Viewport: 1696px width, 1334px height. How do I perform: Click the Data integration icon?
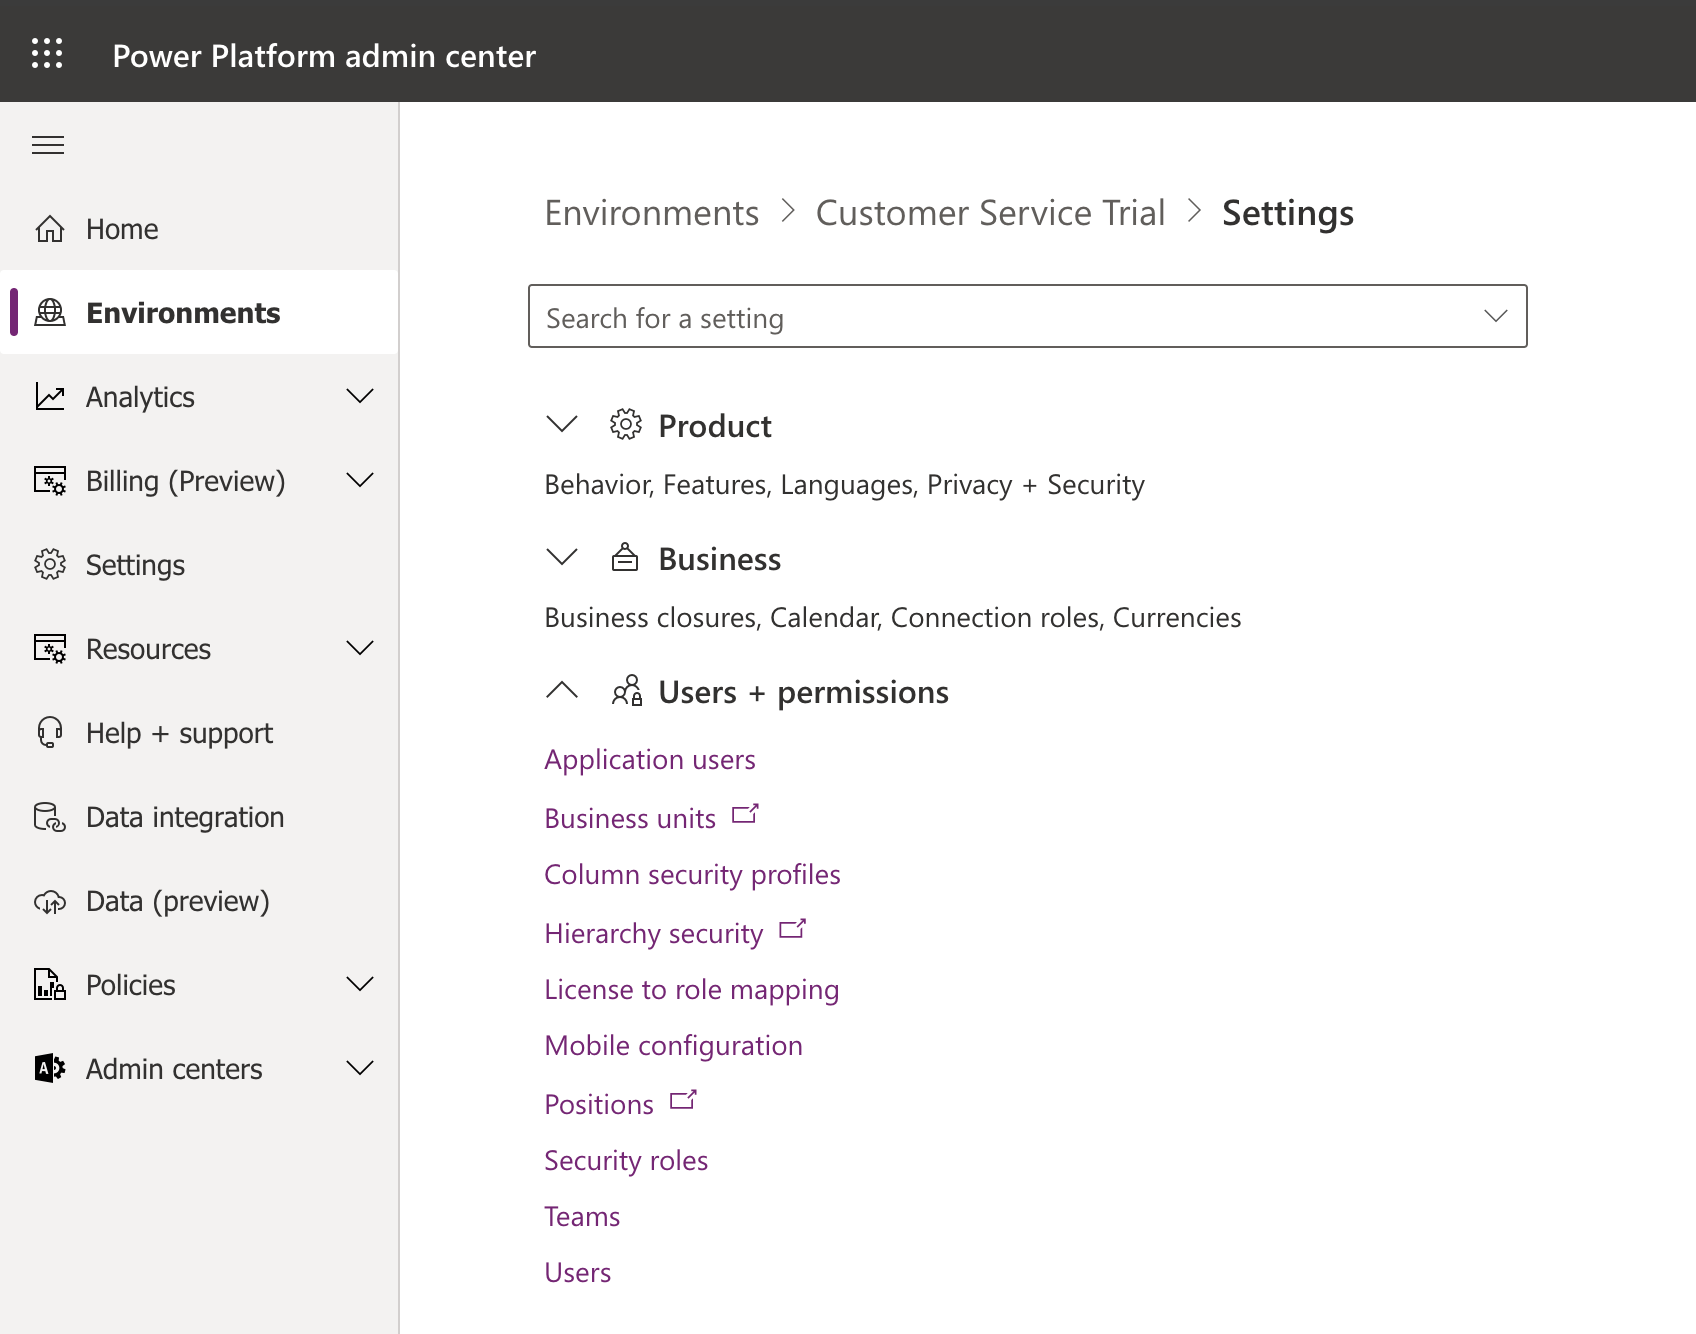click(x=50, y=817)
